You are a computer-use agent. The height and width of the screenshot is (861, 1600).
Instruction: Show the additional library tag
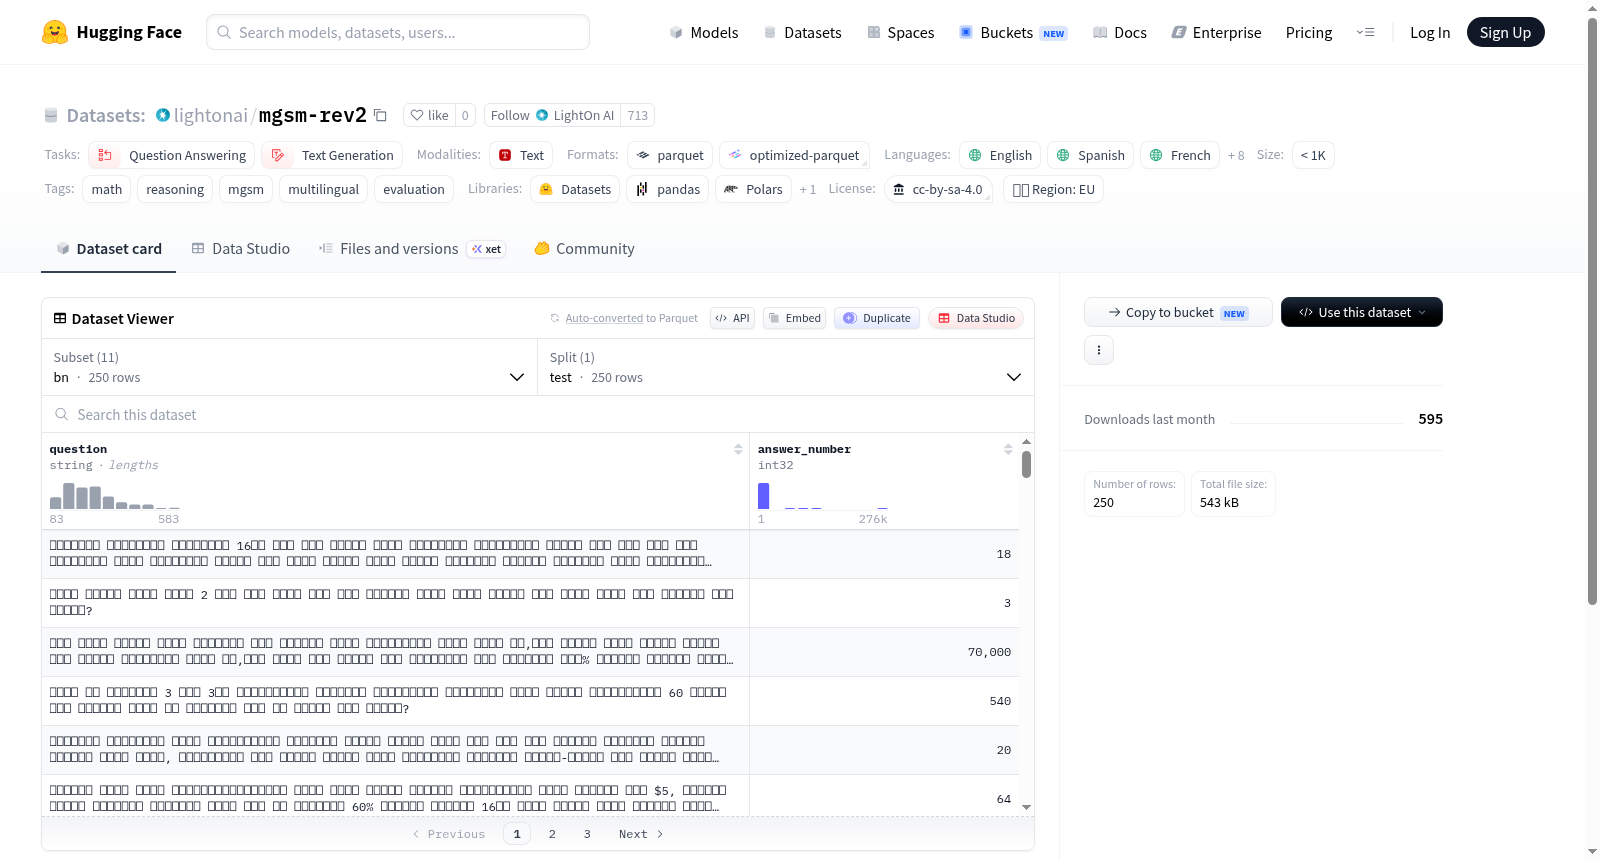pos(808,189)
